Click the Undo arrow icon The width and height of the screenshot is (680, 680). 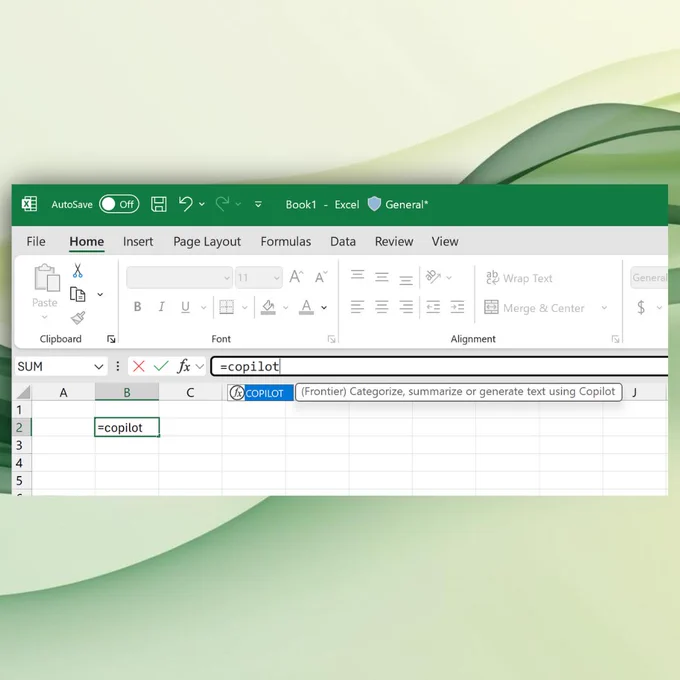click(x=186, y=204)
